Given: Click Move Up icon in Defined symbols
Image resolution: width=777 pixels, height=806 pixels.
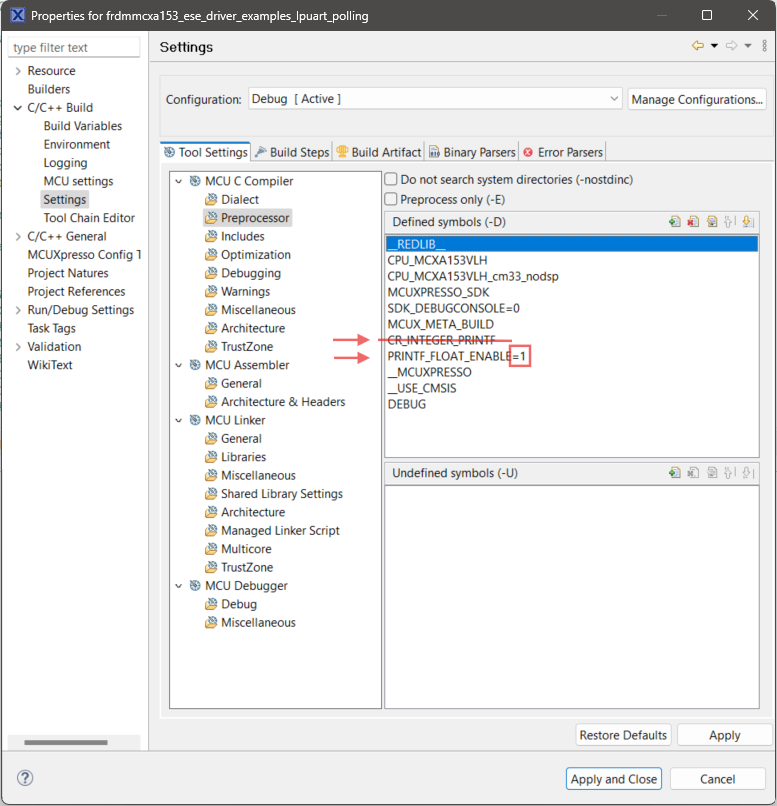Looking at the screenshot, I should 730,222.
